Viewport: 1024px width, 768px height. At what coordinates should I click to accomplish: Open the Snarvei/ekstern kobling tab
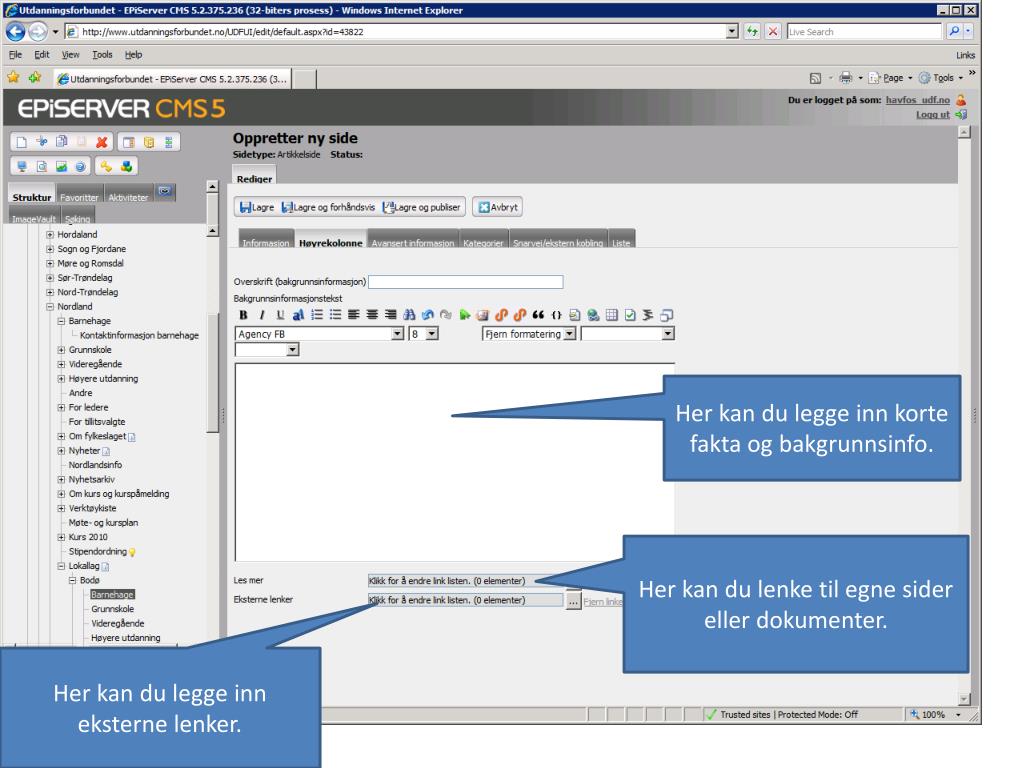pos(558,240)
